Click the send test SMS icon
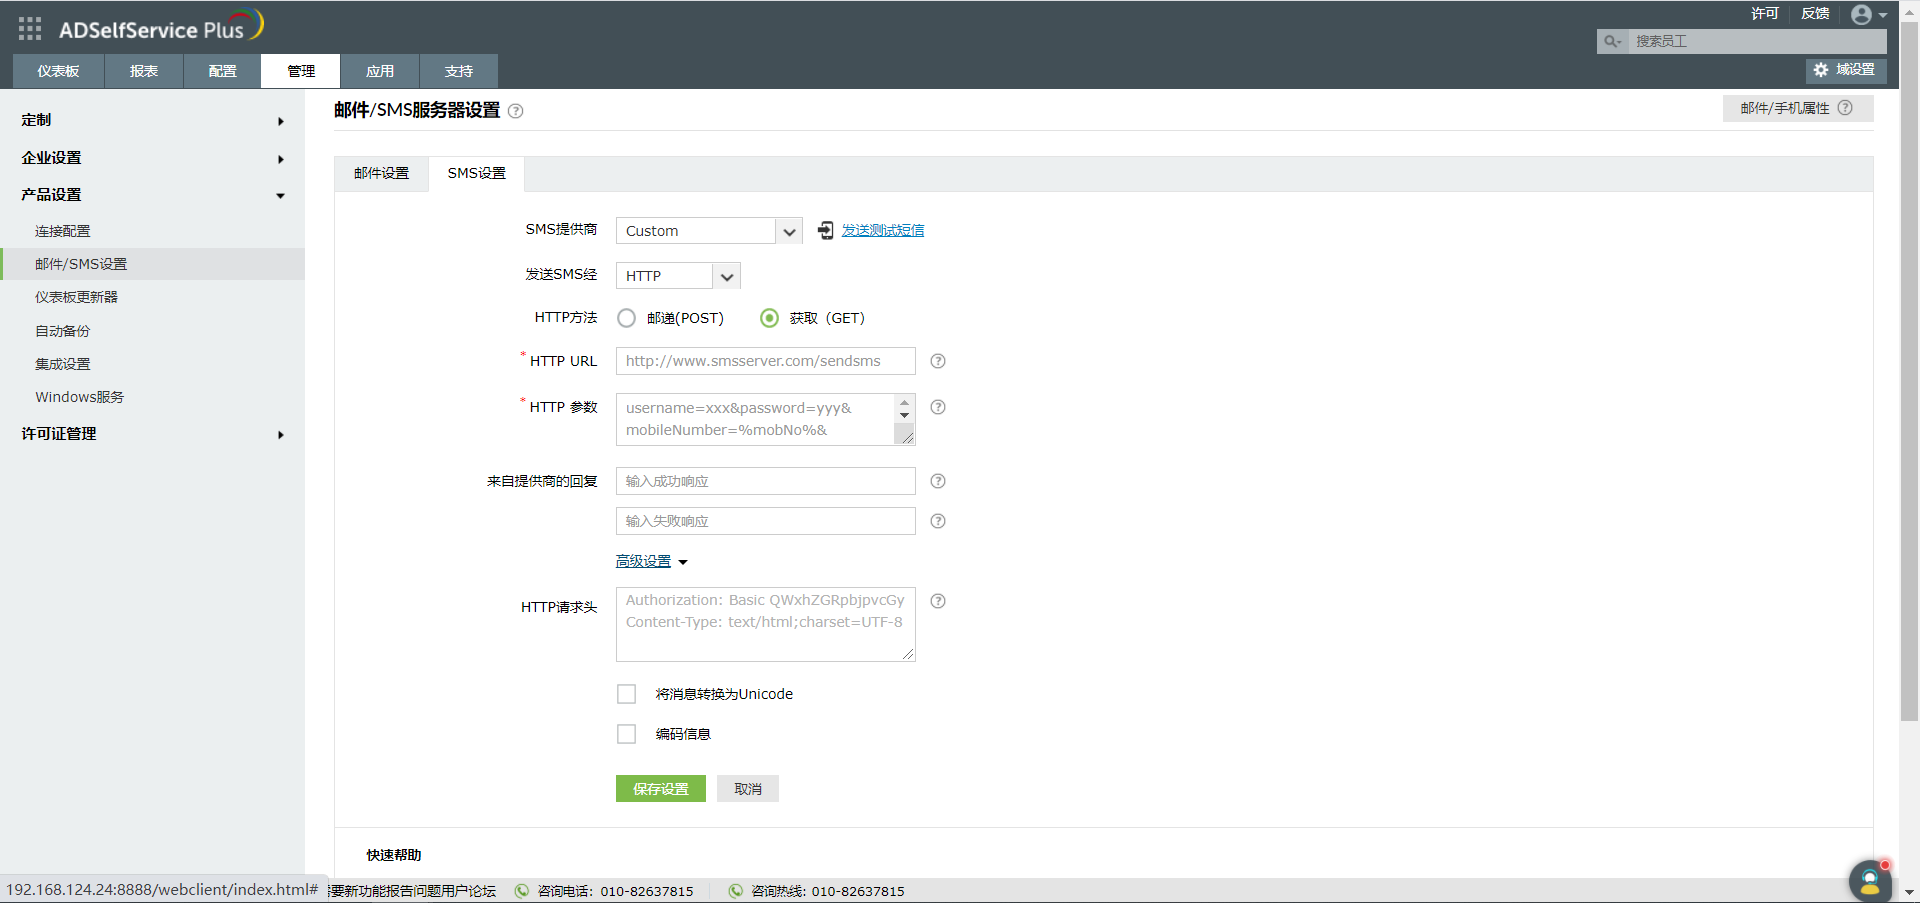 point(825,230)
